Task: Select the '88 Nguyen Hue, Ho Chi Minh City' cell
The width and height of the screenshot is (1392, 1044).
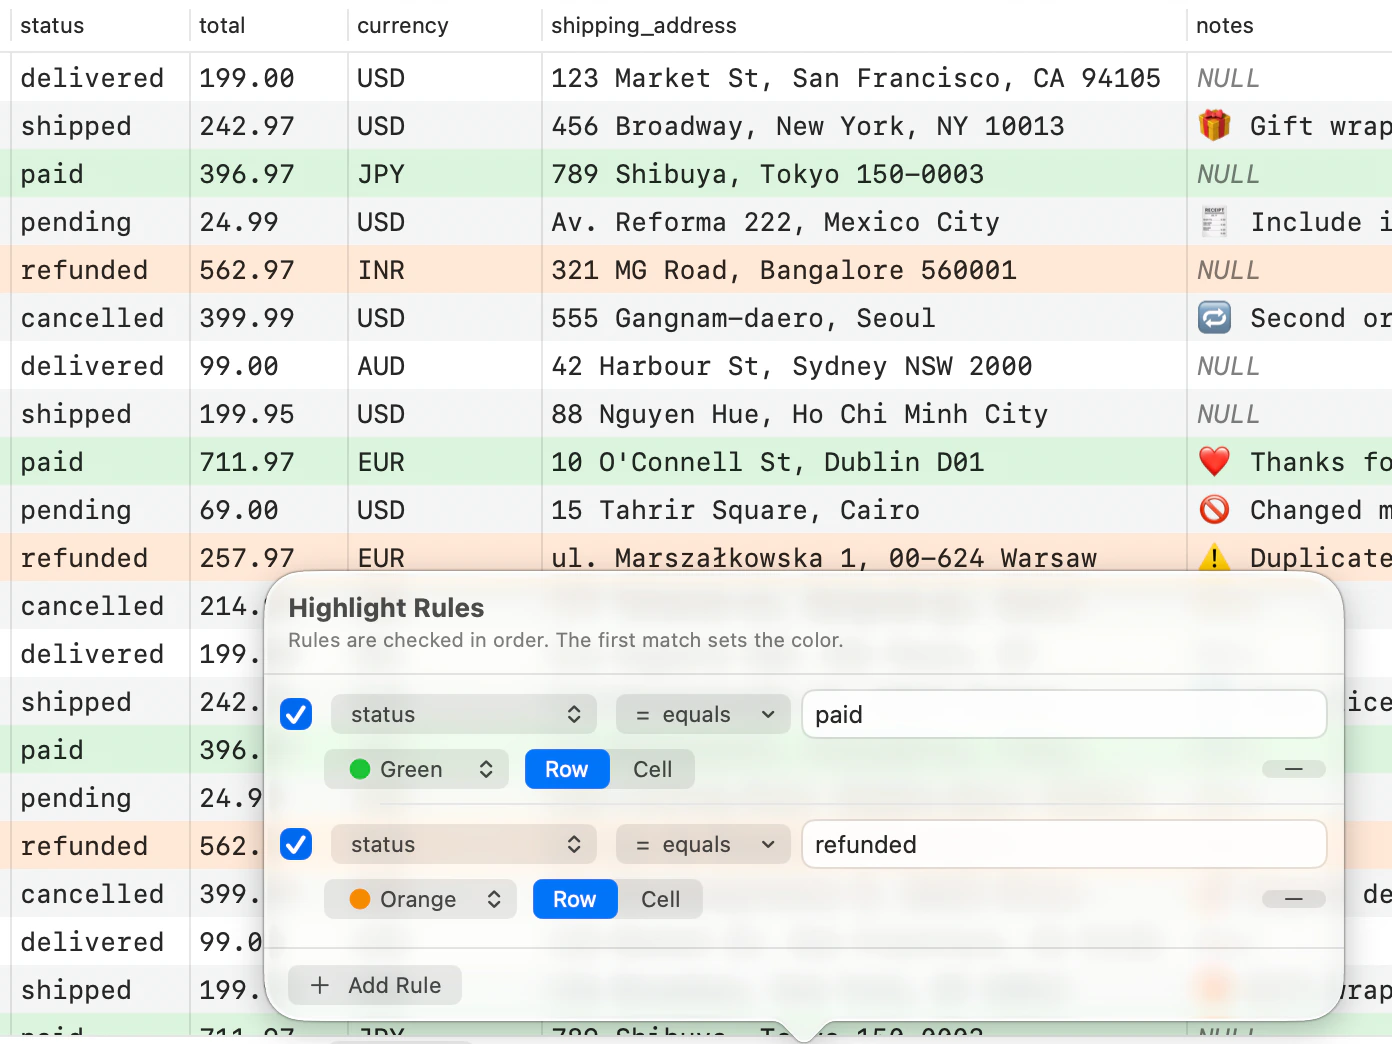Action: [x=864, y=414]
